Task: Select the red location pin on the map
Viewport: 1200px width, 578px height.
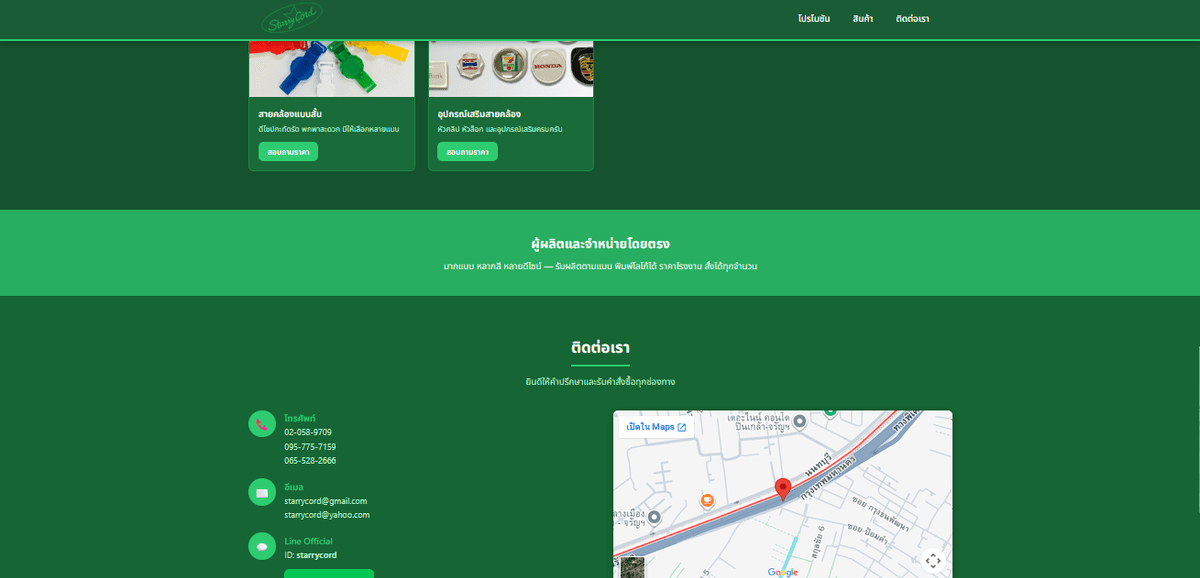Action: pos(783,489)
